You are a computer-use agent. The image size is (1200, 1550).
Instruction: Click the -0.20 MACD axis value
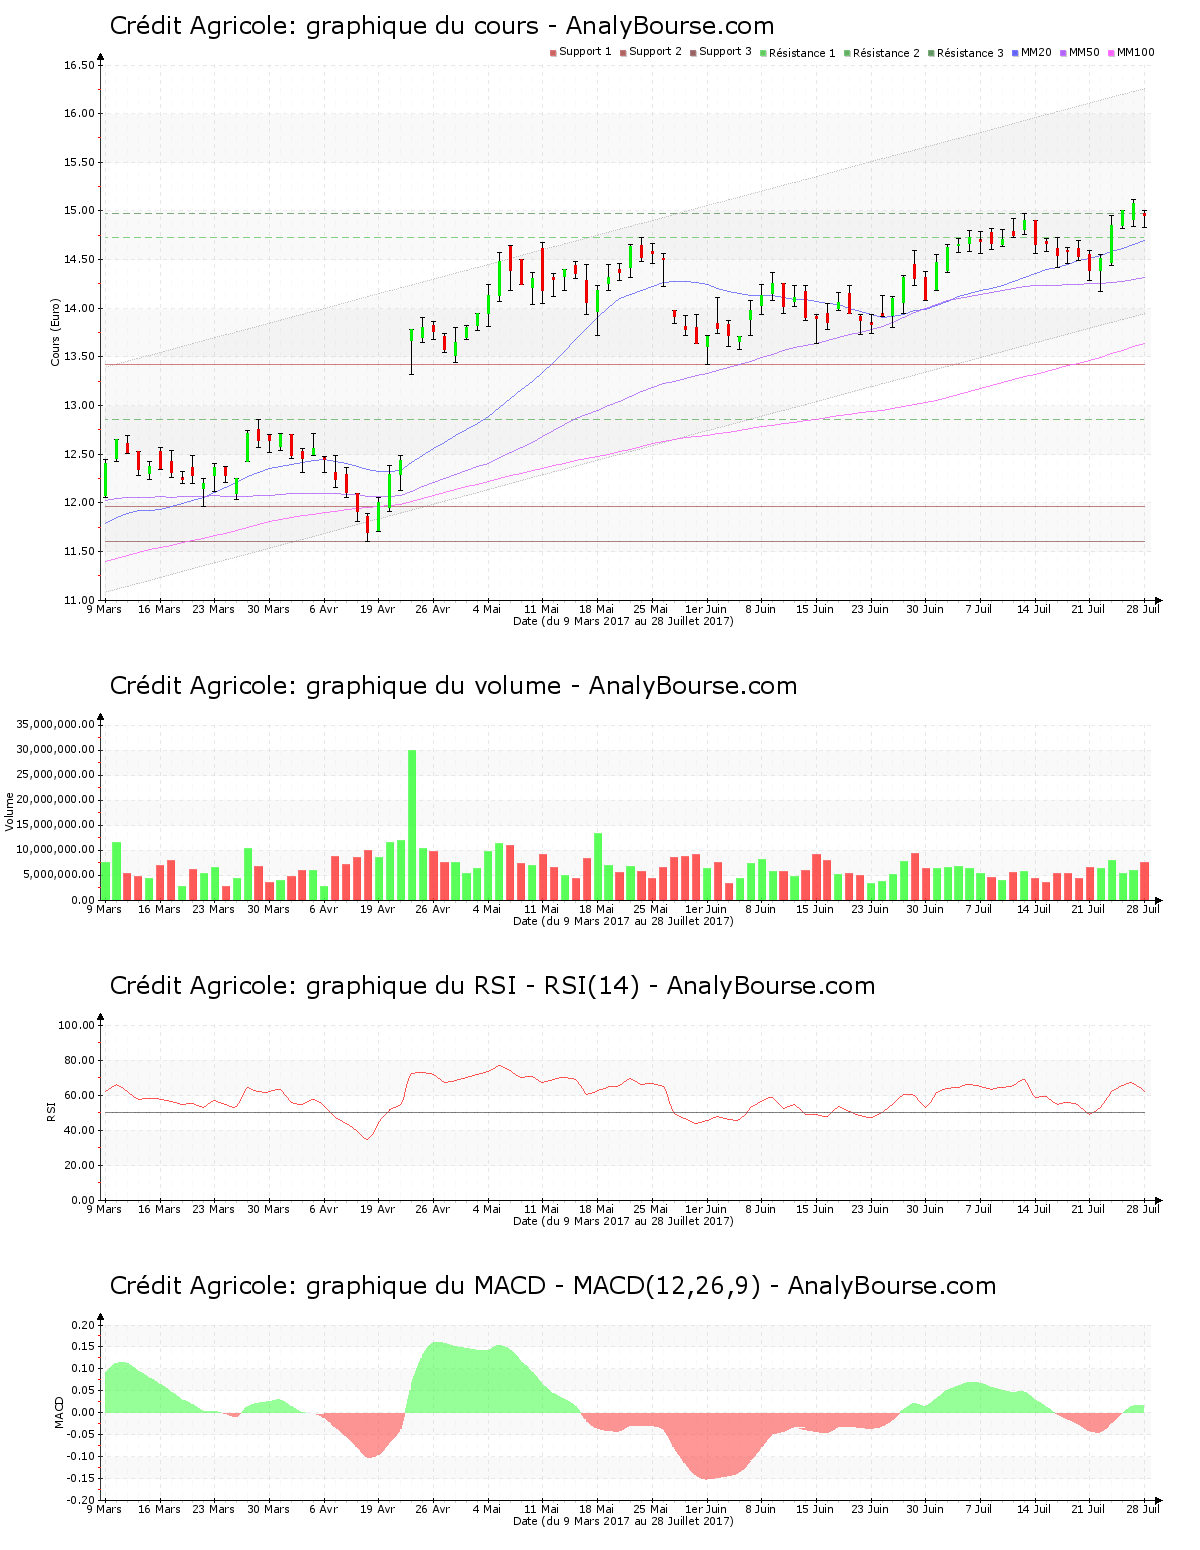(x=83, y=1500)
